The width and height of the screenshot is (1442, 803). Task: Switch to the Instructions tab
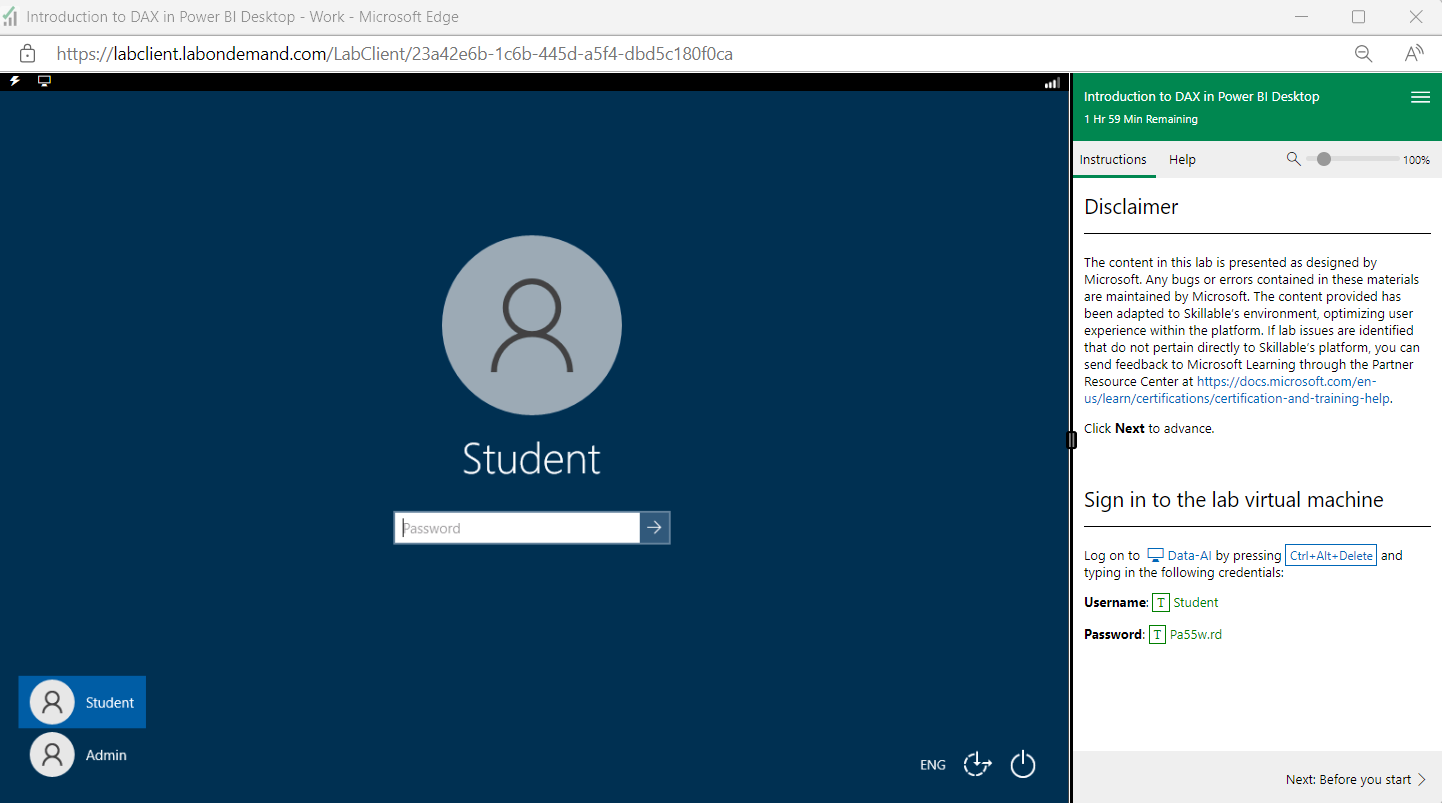coord(1113,160)
